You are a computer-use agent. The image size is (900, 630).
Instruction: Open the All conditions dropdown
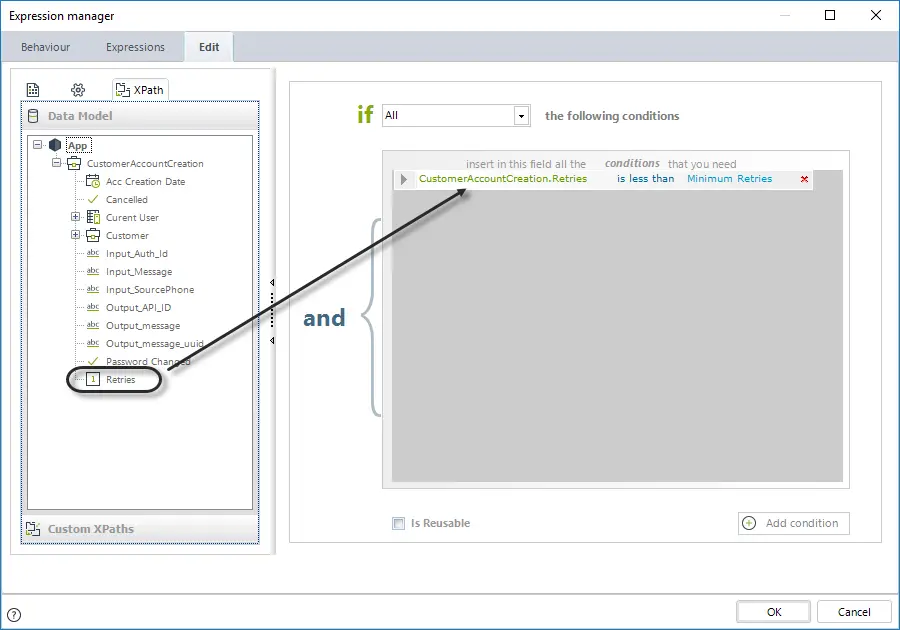521,116
